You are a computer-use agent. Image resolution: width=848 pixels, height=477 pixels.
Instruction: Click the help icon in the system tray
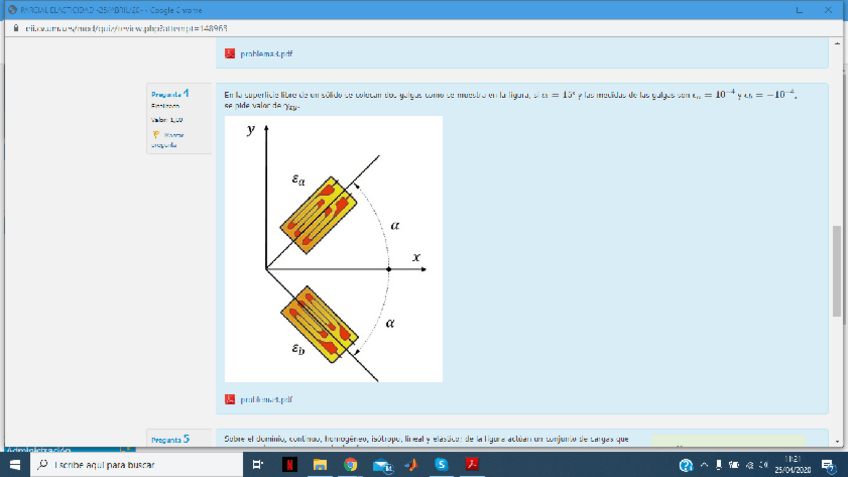click(686, 465)
